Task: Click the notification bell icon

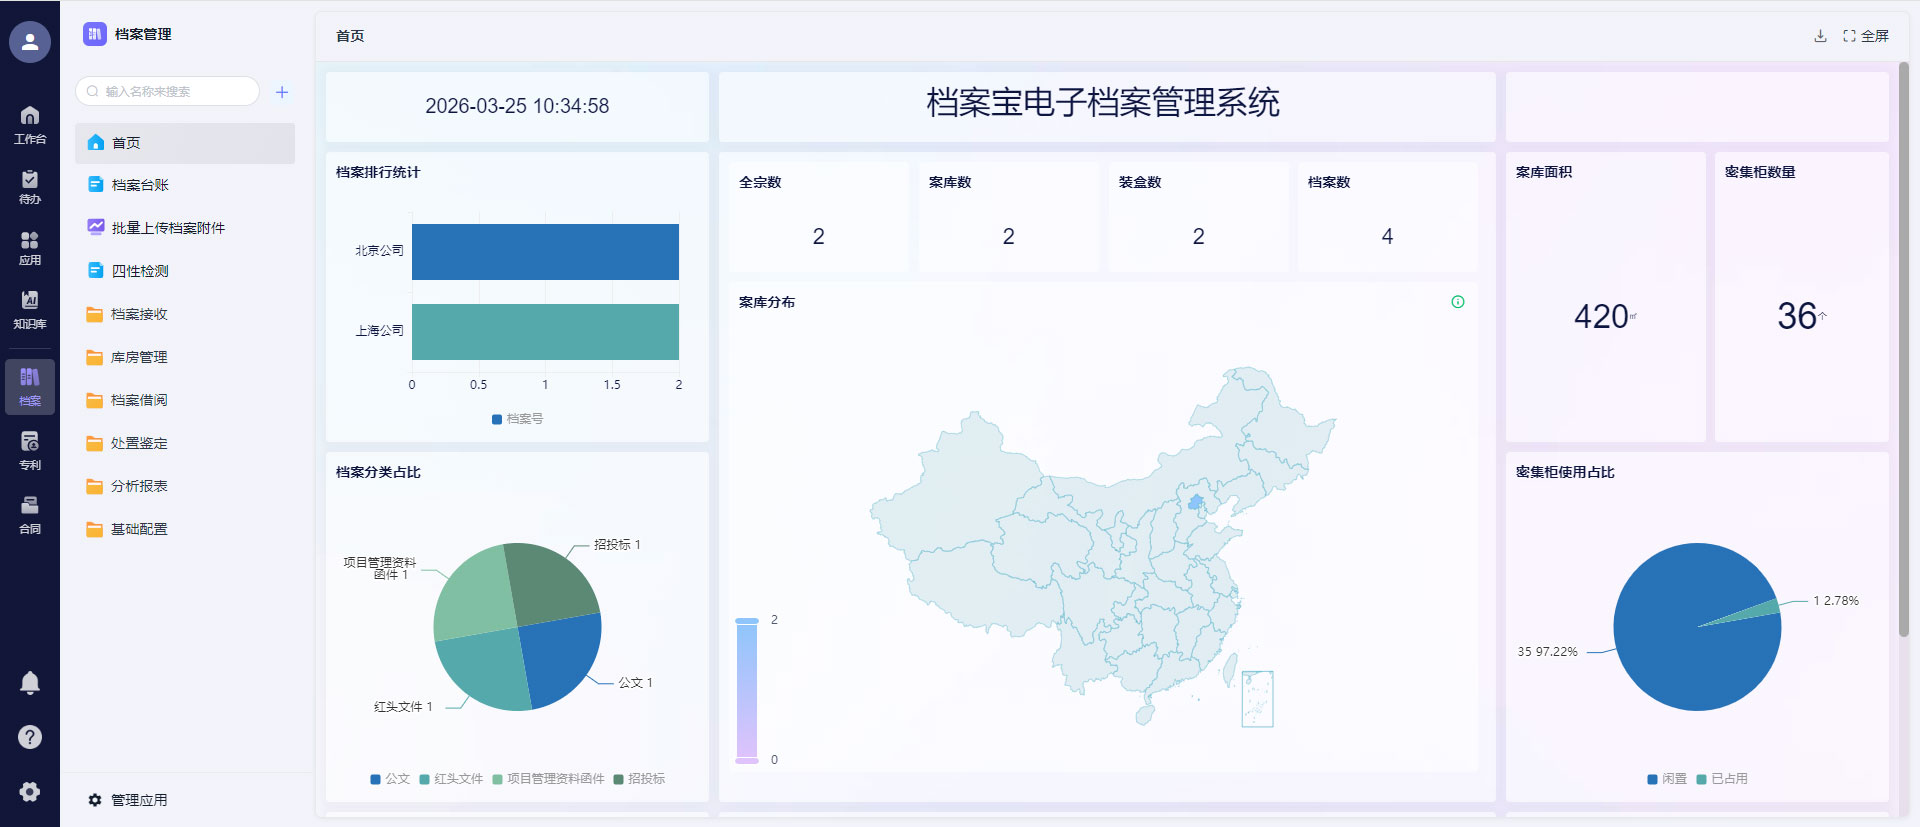Action: tap(30, 682)
